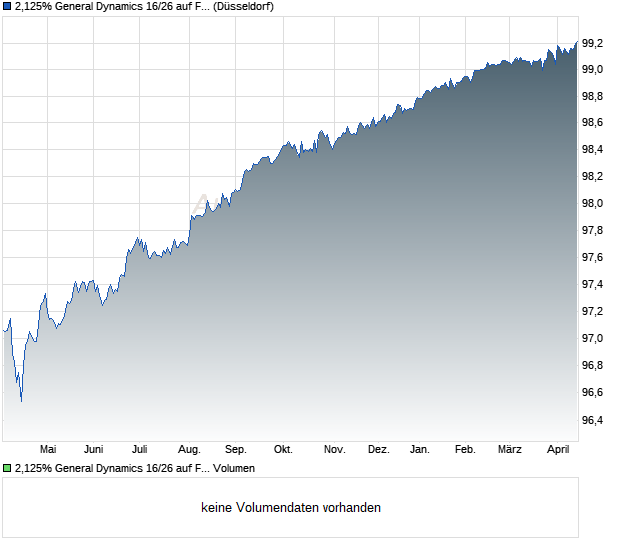Select the 'Okt.' month label on the axis
The image size is (620, 546).
[x=284, y=449]
